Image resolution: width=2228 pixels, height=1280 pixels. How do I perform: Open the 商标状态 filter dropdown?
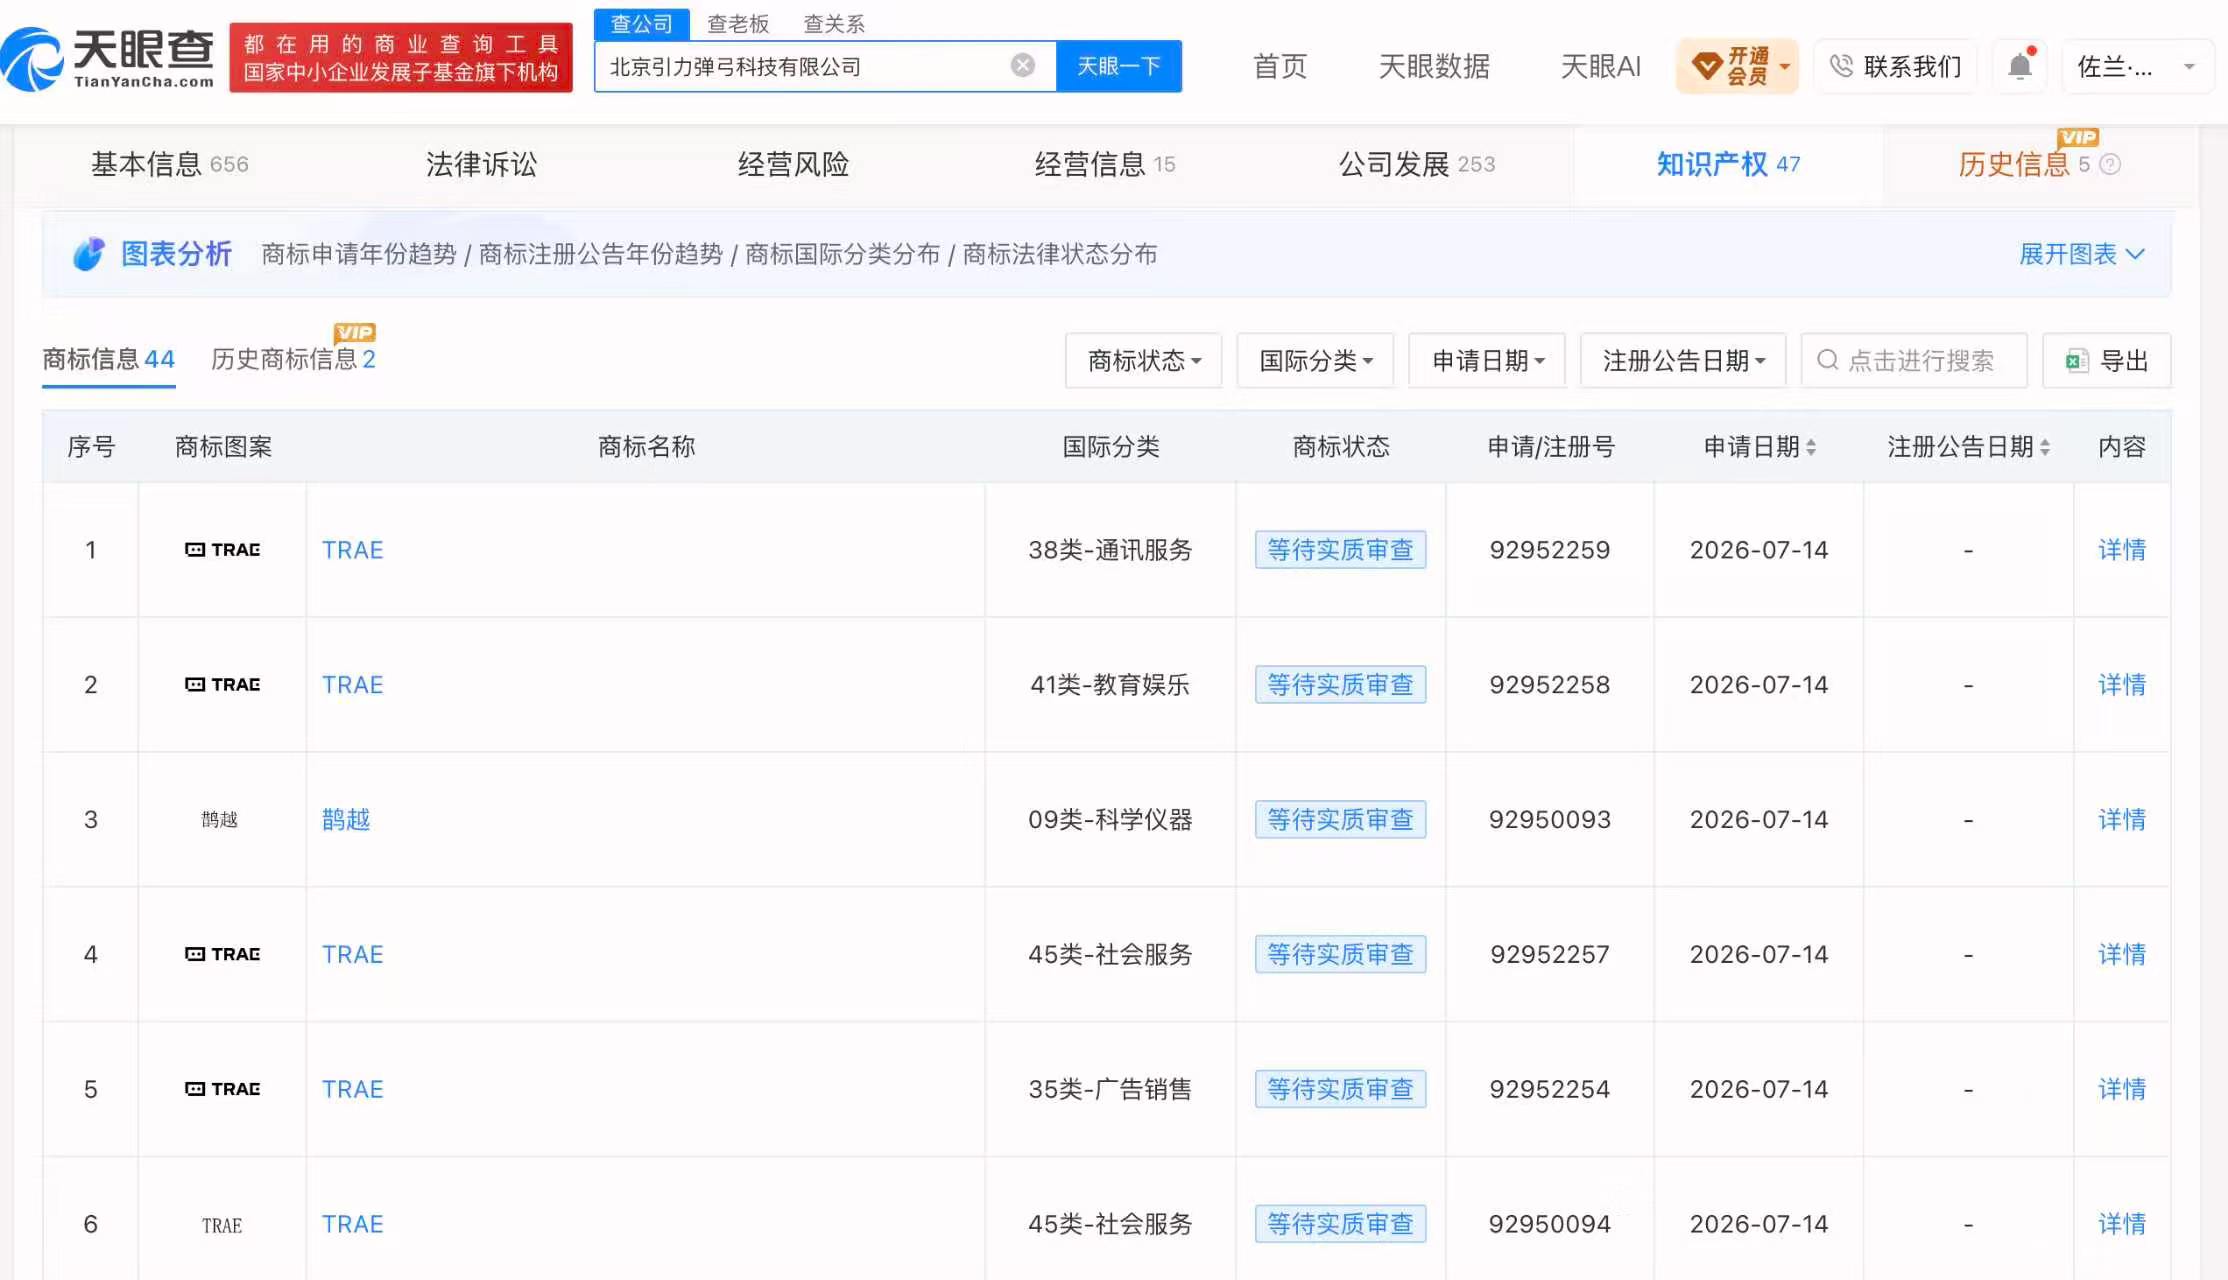click(x=1144, y=360)
